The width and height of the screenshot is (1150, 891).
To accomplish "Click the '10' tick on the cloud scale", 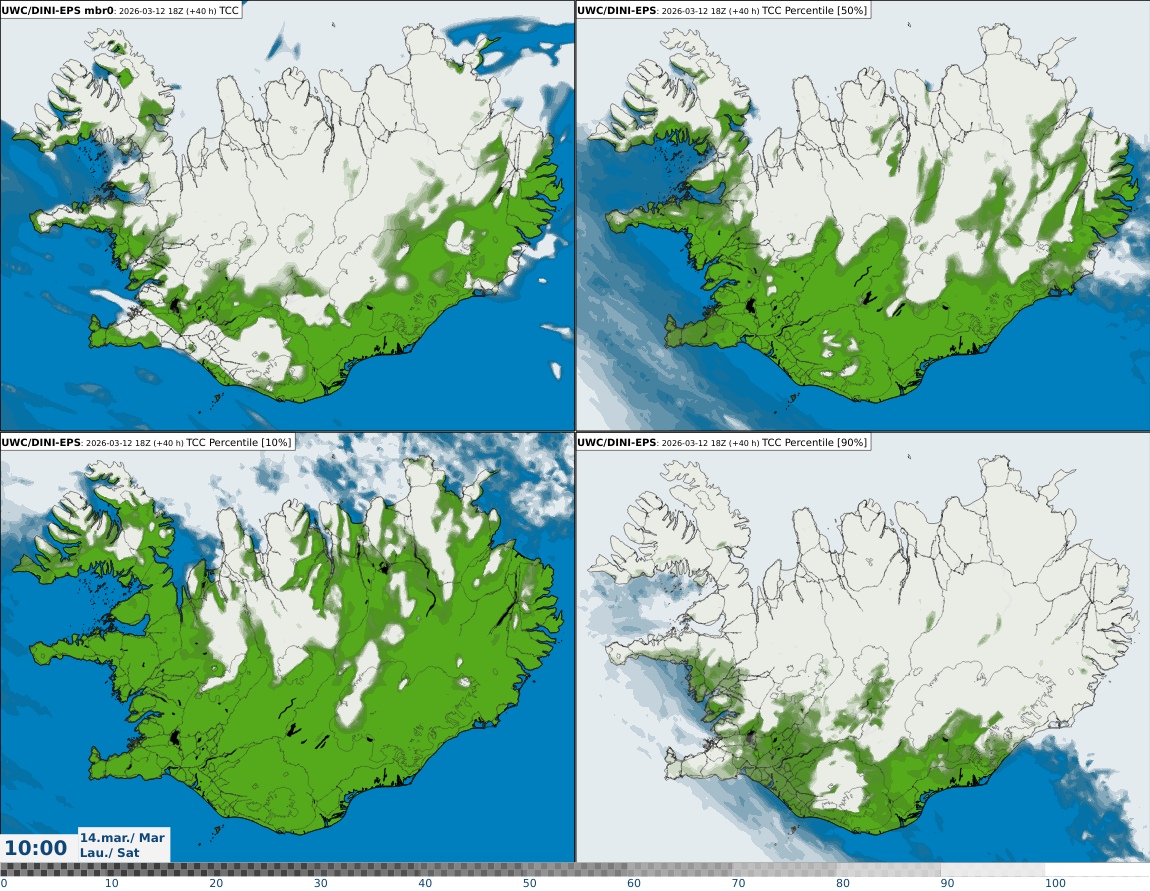I will [111, 883].
